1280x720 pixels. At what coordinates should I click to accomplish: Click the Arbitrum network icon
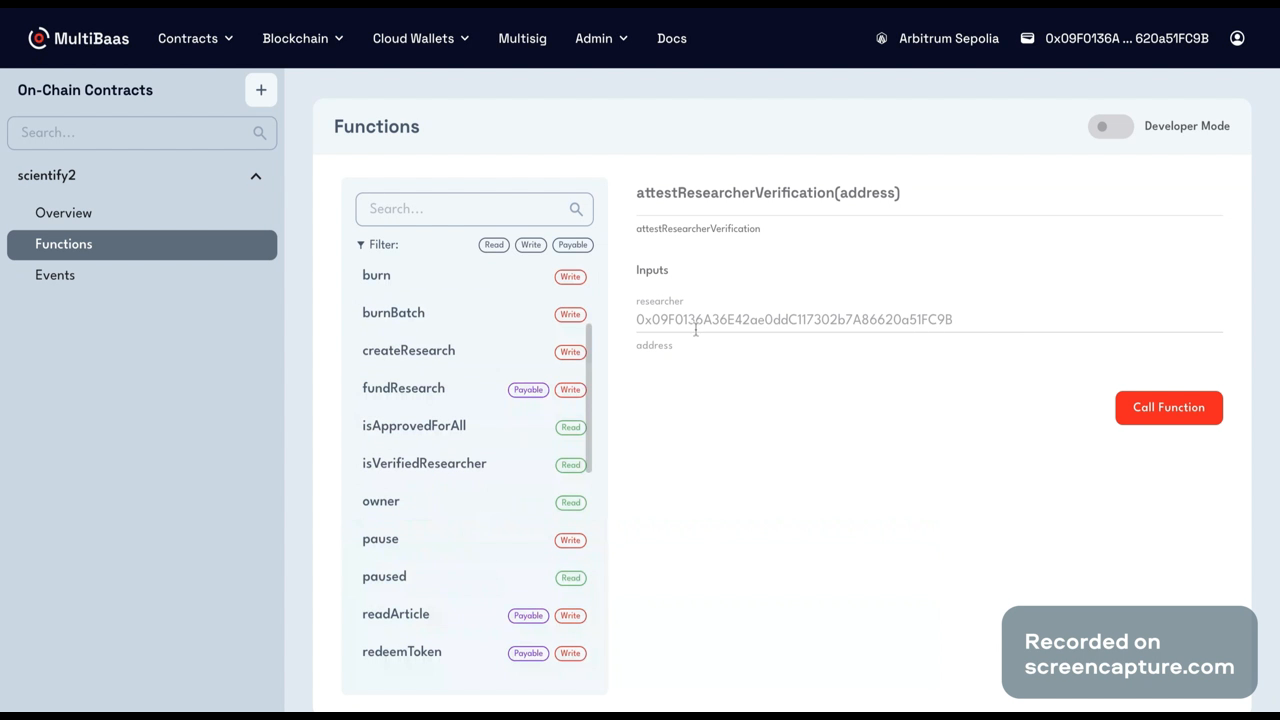882,38
